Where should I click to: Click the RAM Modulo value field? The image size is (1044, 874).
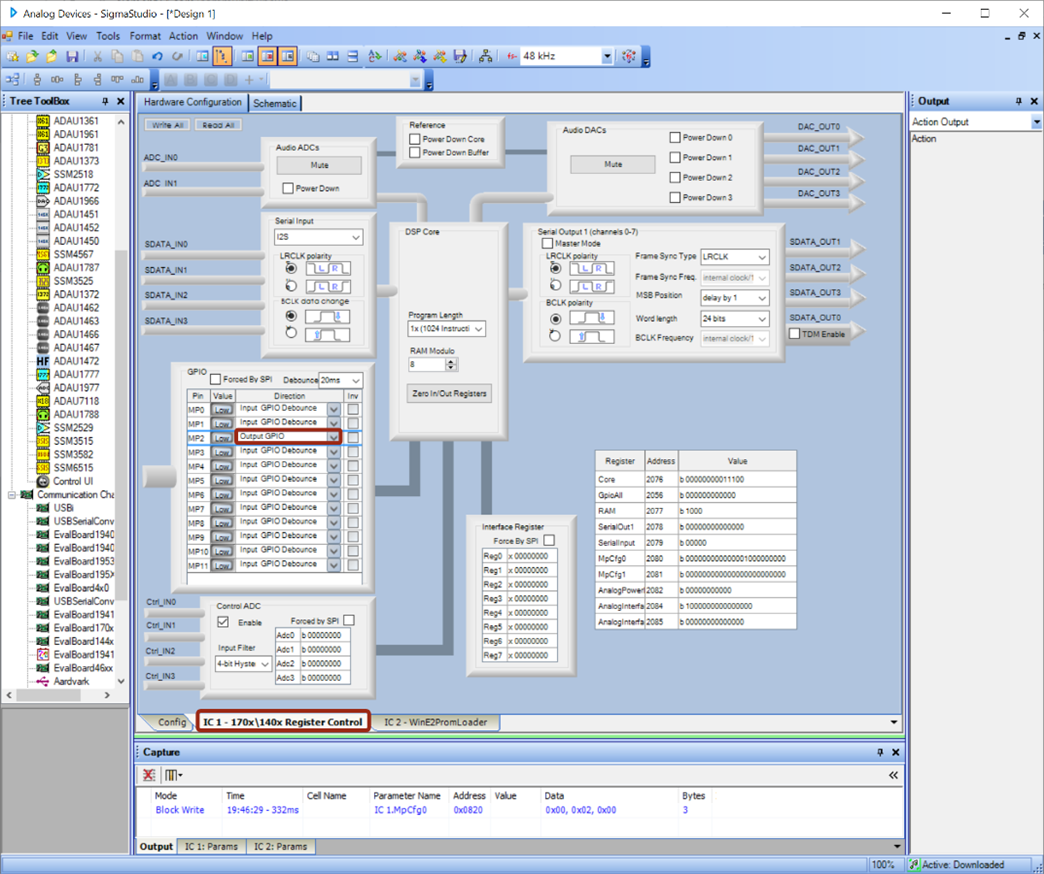[x=426, y=365]
